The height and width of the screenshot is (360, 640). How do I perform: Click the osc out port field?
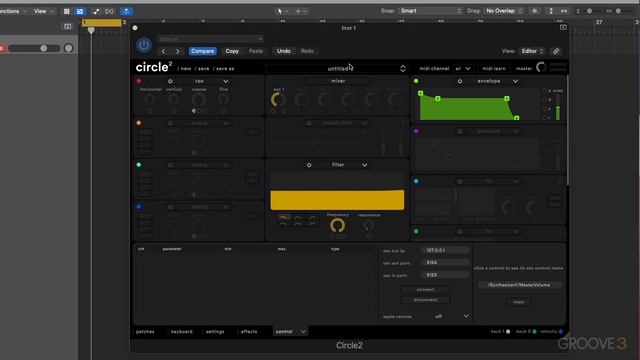click(445, 263)
